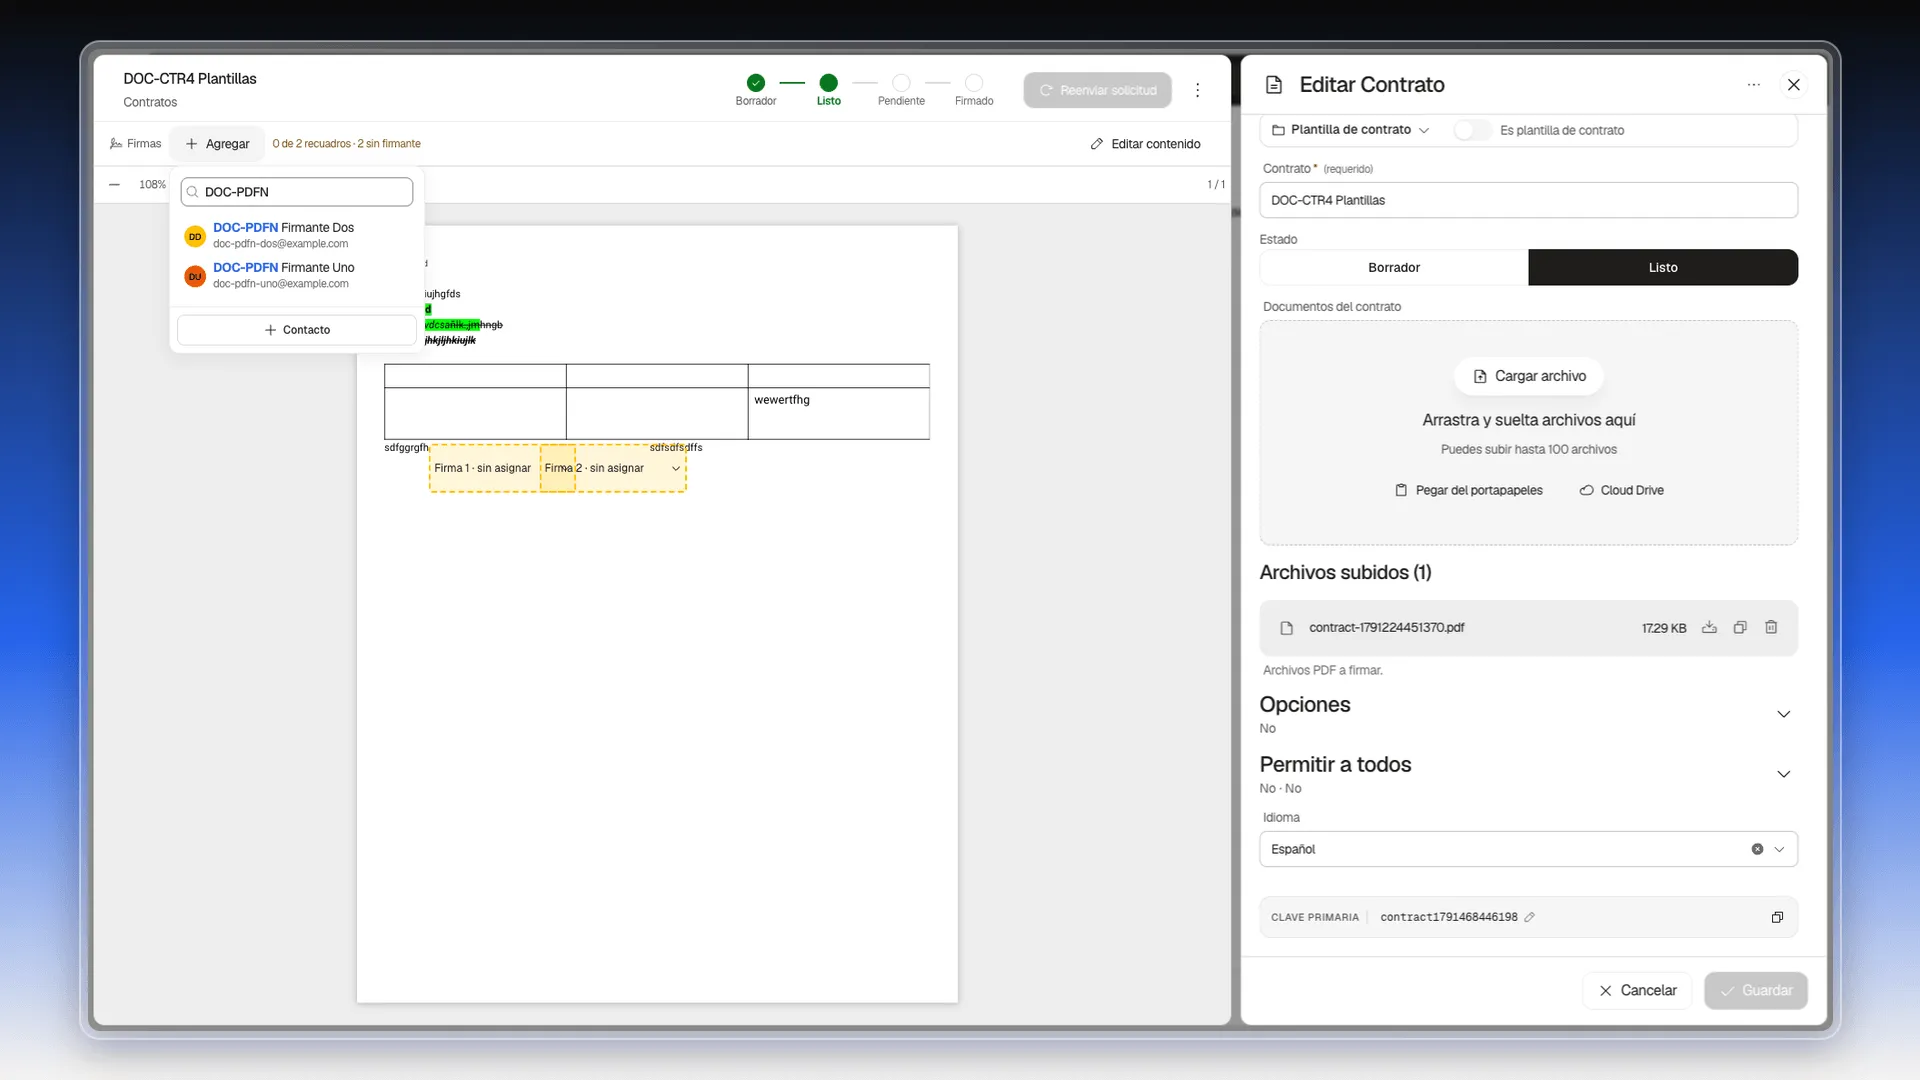Click the contract-1791224451370.pdf file name
The width and height of the screenshot is (1920, 1080).
1386,628
